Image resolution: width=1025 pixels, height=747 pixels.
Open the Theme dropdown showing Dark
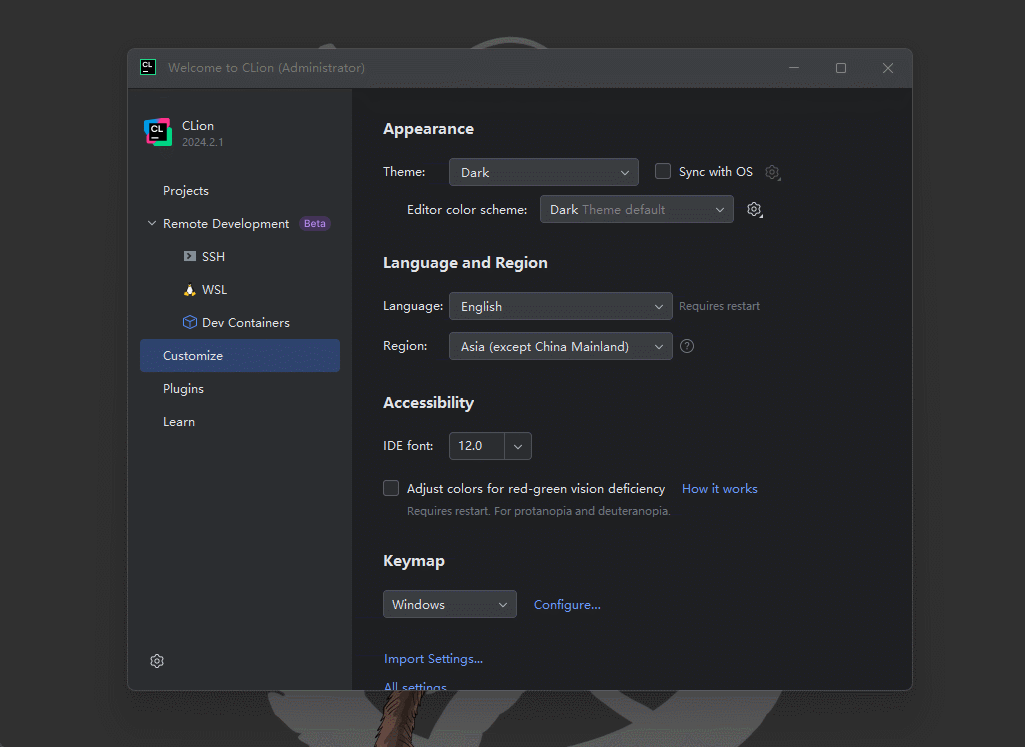pyautogui.click(x=543, y=172)
